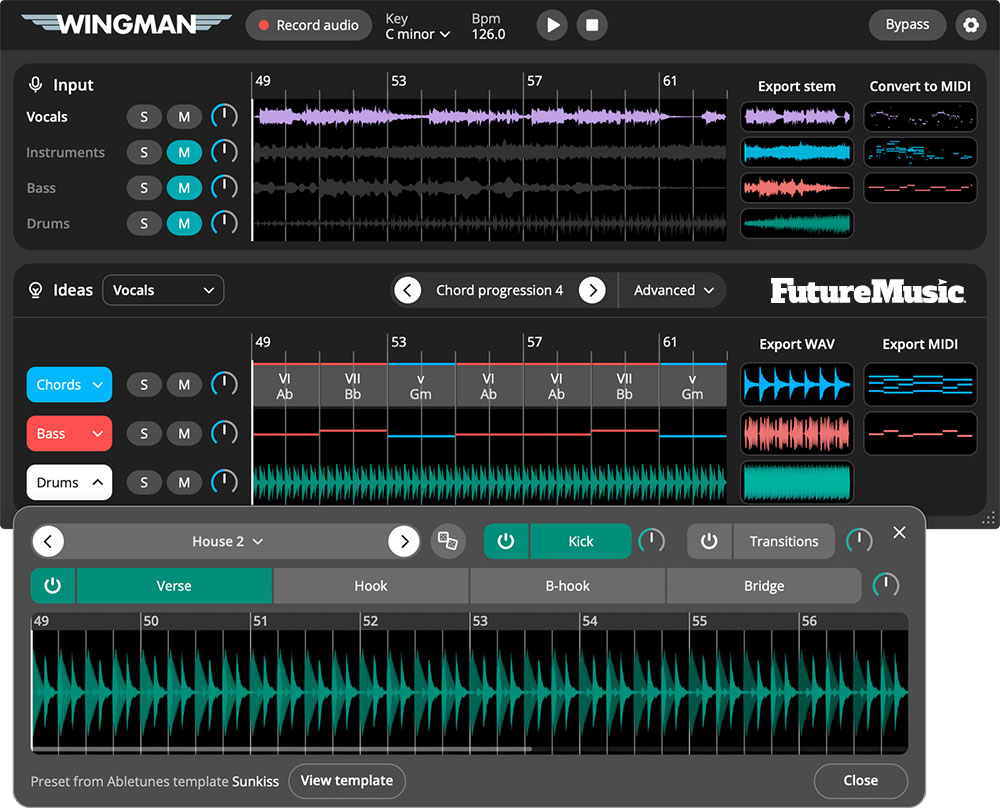This screenshot has width=1000, height=808.
Task: Mute the ideas Bass track
Action: (x=184, y=434)
